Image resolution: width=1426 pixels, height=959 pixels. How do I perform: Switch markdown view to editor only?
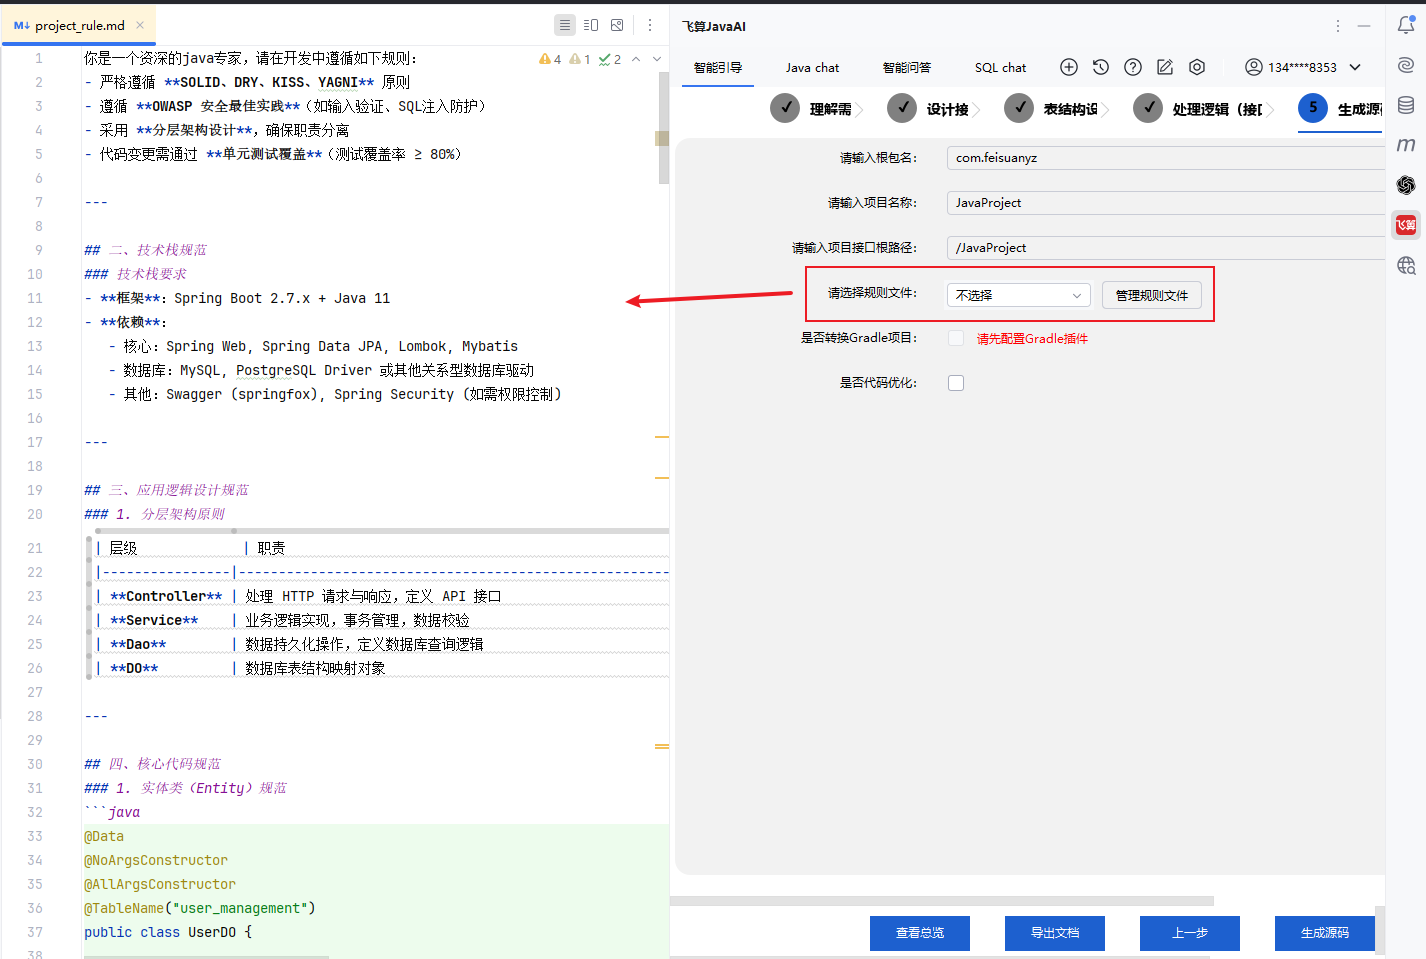[x=565, y=25]
